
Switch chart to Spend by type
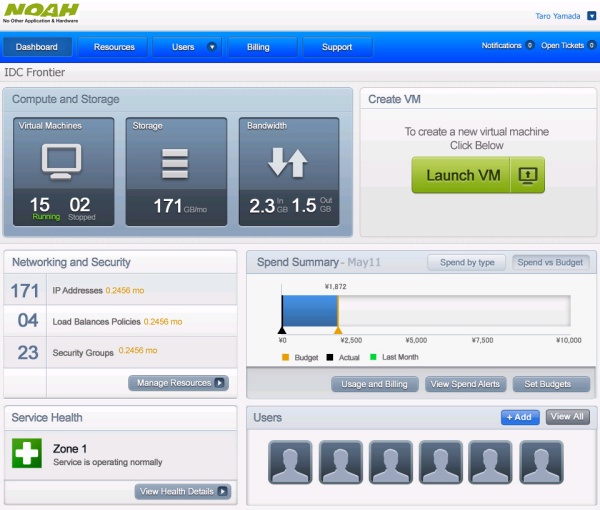pos(466,263)
